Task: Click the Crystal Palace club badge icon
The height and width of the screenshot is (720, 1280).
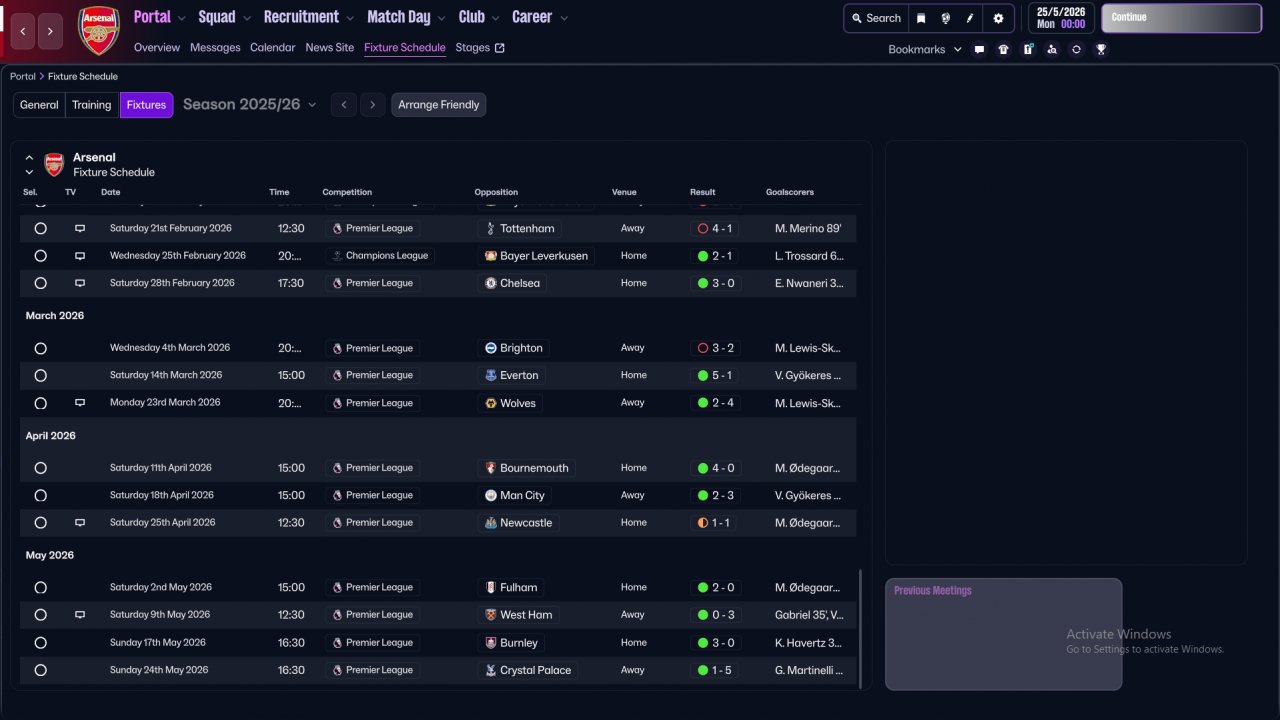Action: coord(490,670)
